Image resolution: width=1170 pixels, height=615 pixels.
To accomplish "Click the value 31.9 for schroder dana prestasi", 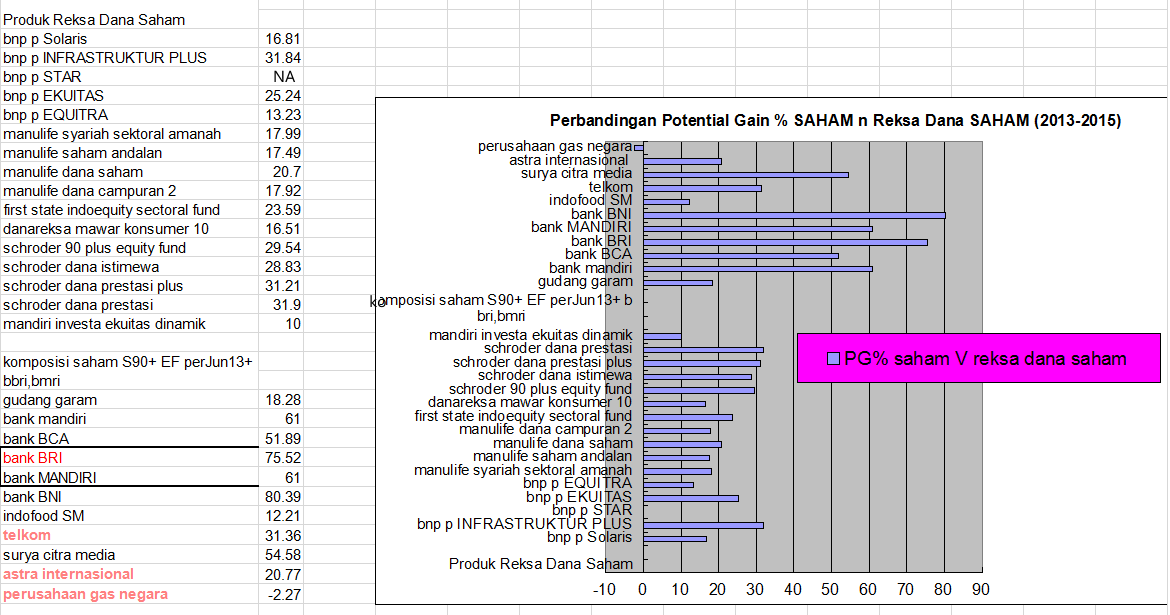I will point(281,305).
